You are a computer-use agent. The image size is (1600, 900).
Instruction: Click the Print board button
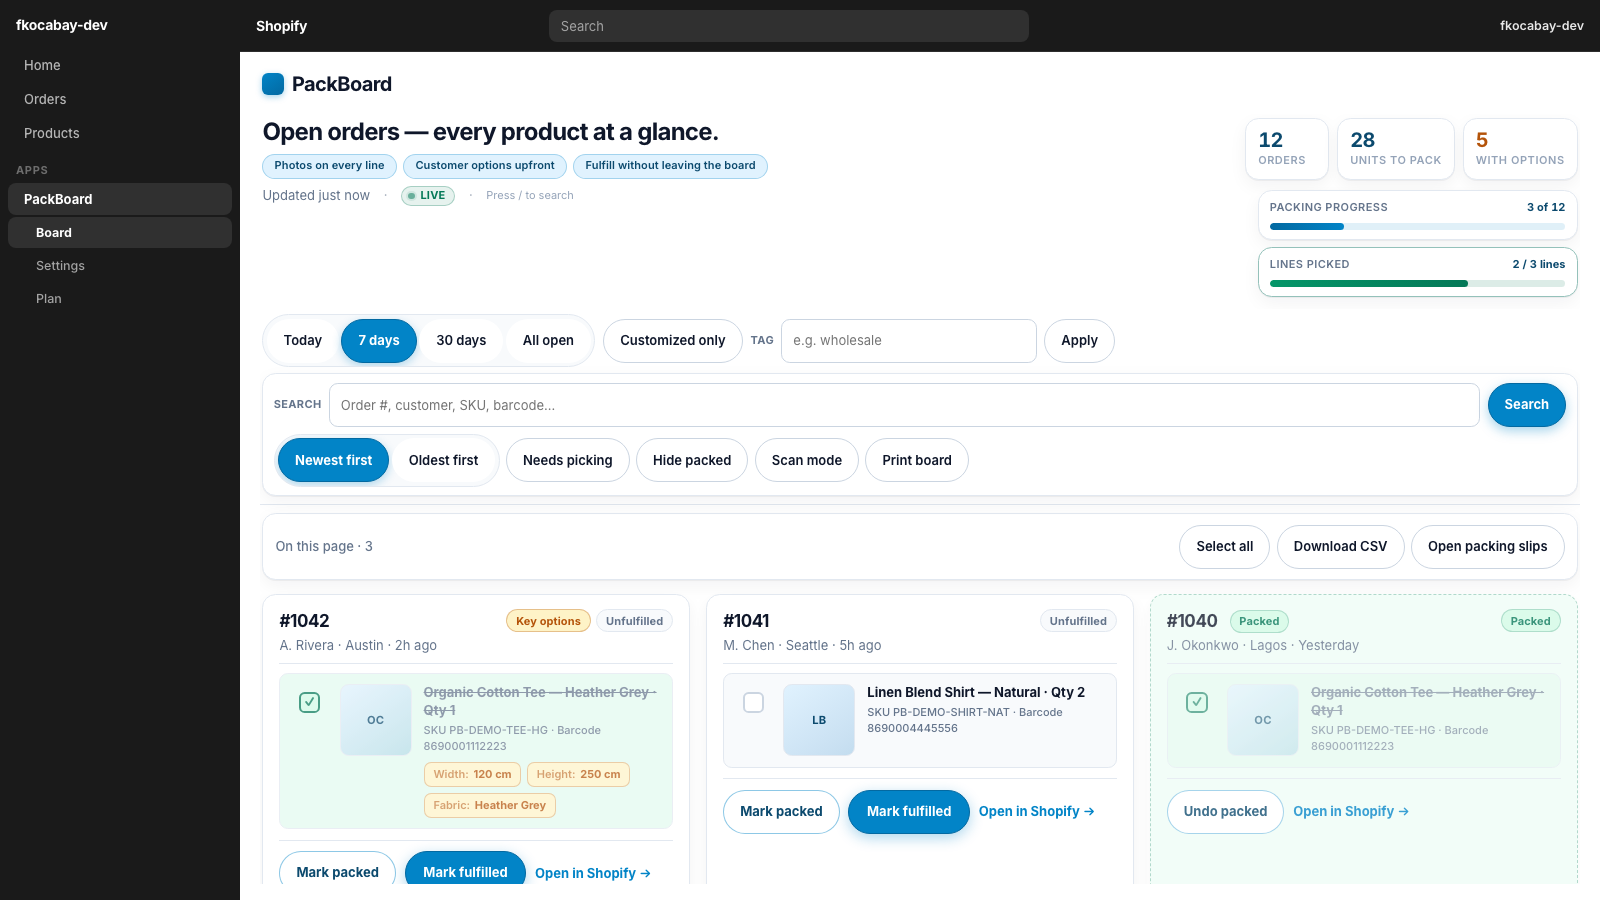click(x=917, y=460)
